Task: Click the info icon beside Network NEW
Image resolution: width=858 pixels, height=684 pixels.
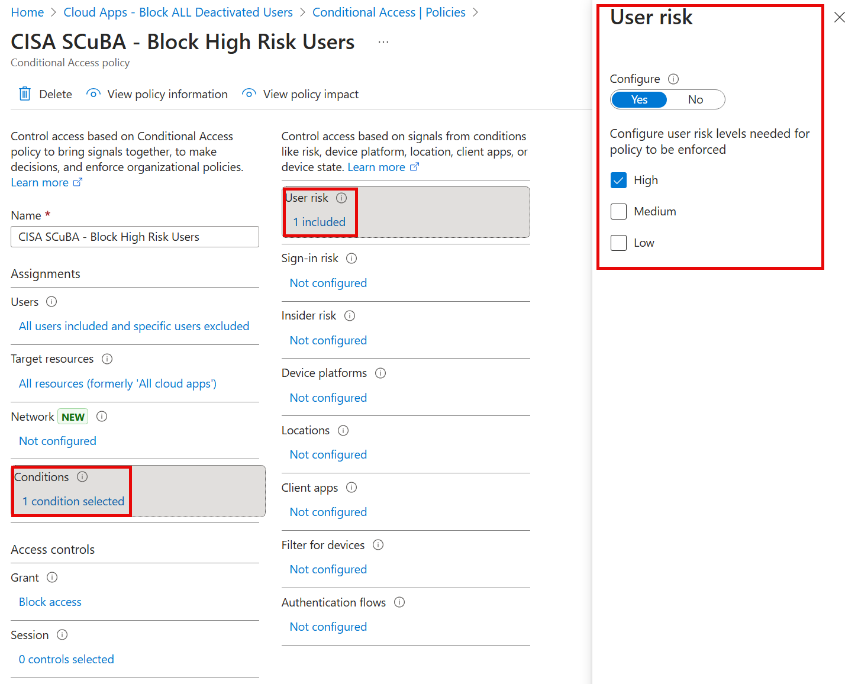Action: pos(101,416)
